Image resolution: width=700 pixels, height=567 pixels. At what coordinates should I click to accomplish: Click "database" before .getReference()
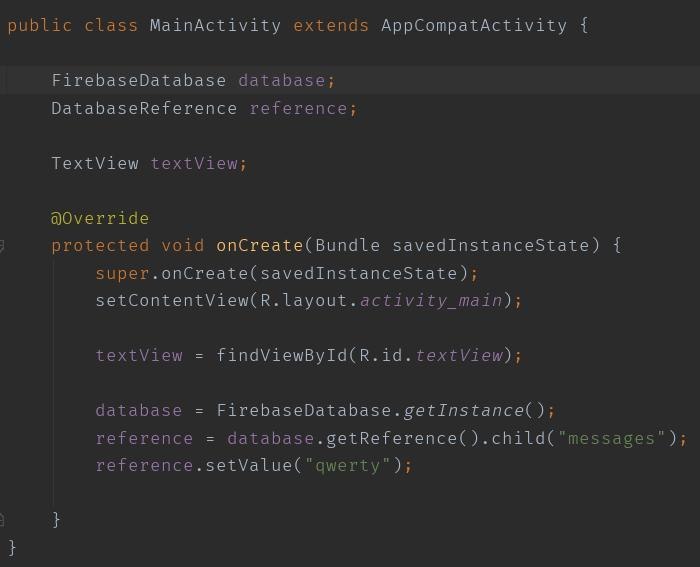coord(271,438)
